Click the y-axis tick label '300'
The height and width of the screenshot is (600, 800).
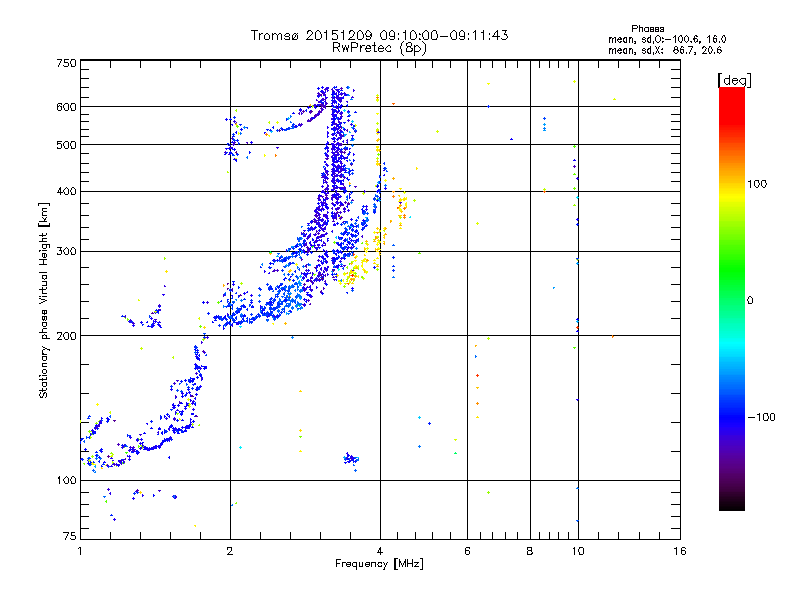coord(66,252)
